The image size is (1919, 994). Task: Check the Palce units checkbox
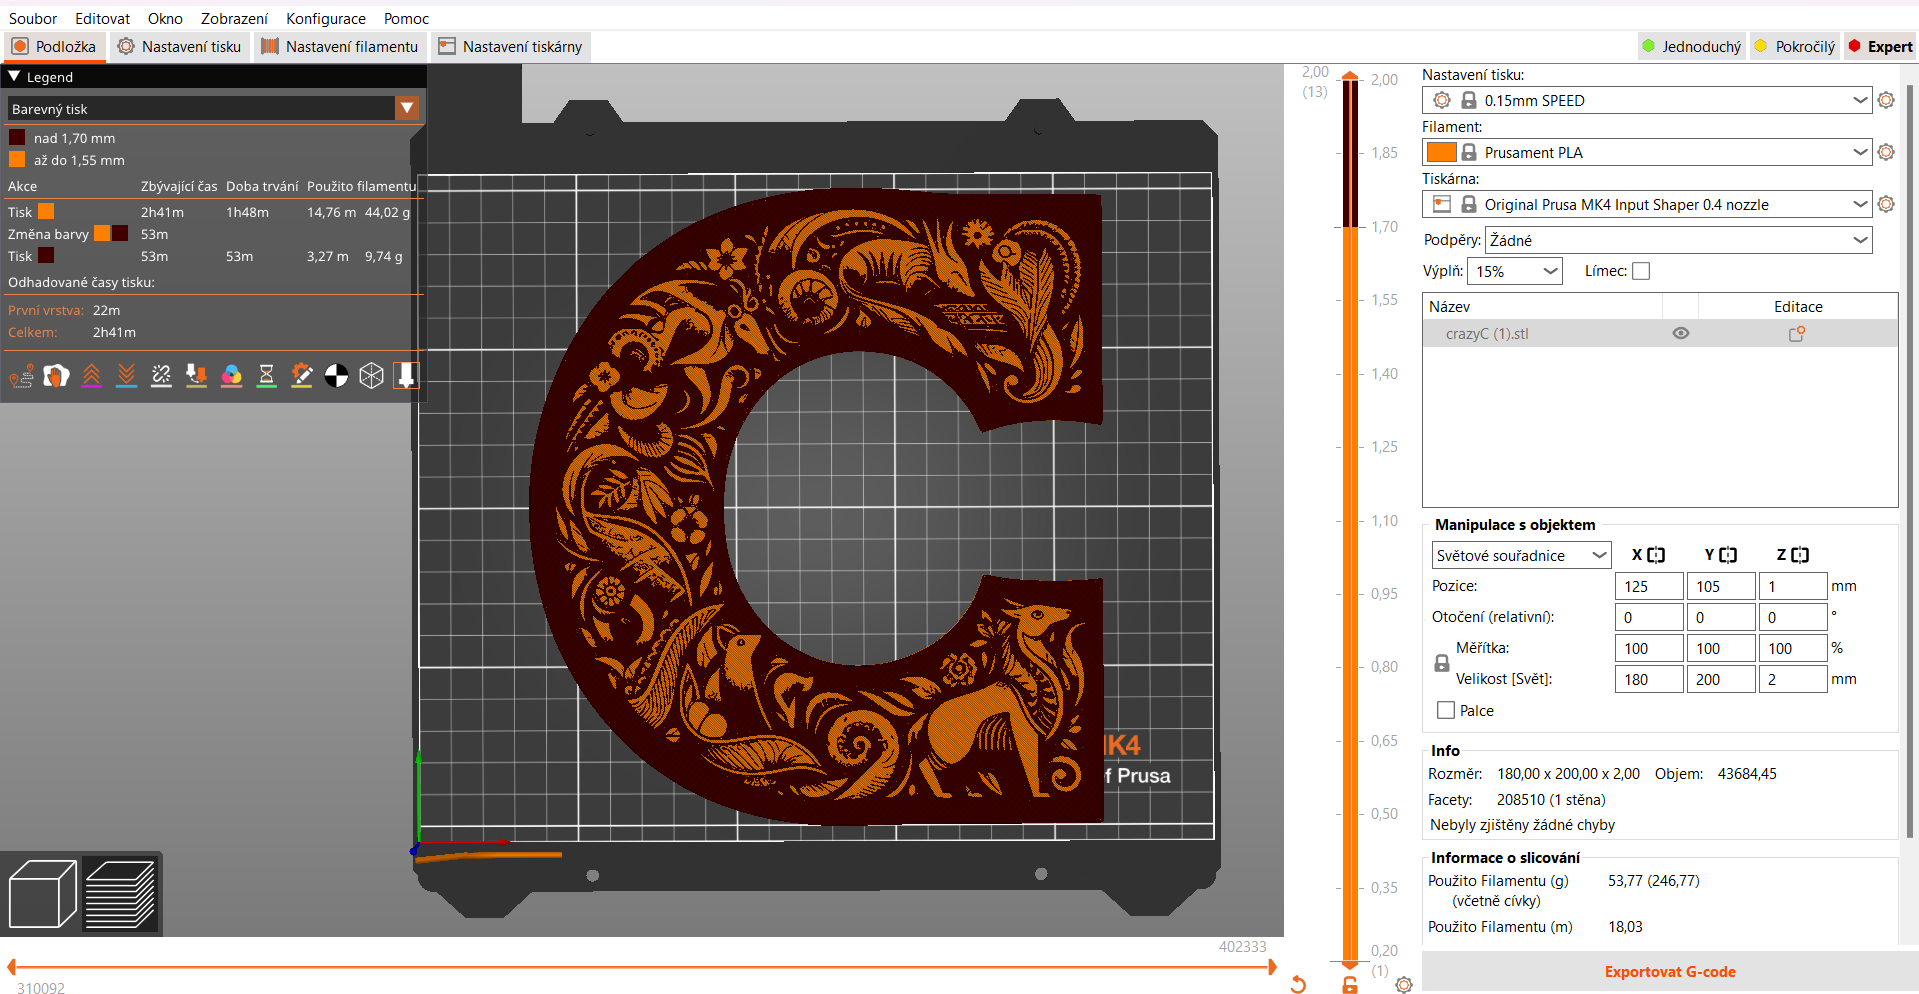(x=1444, y=710)
